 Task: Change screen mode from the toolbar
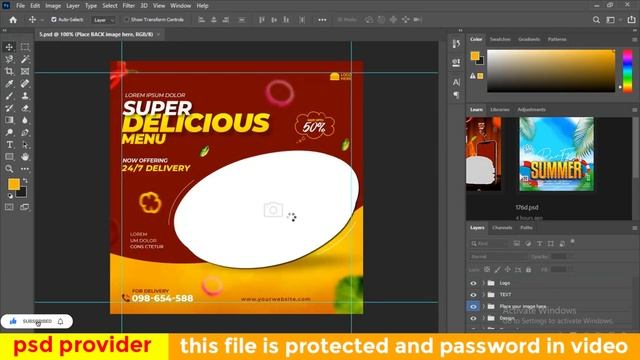25,207
